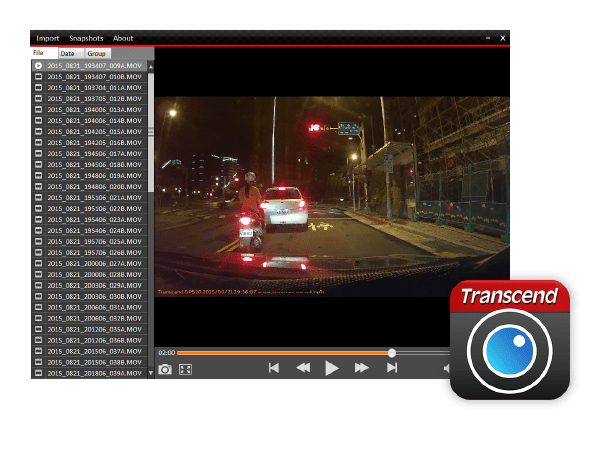Click the file list scroll-up arrow
Screen dimensions: 600x450
[151, 67]
